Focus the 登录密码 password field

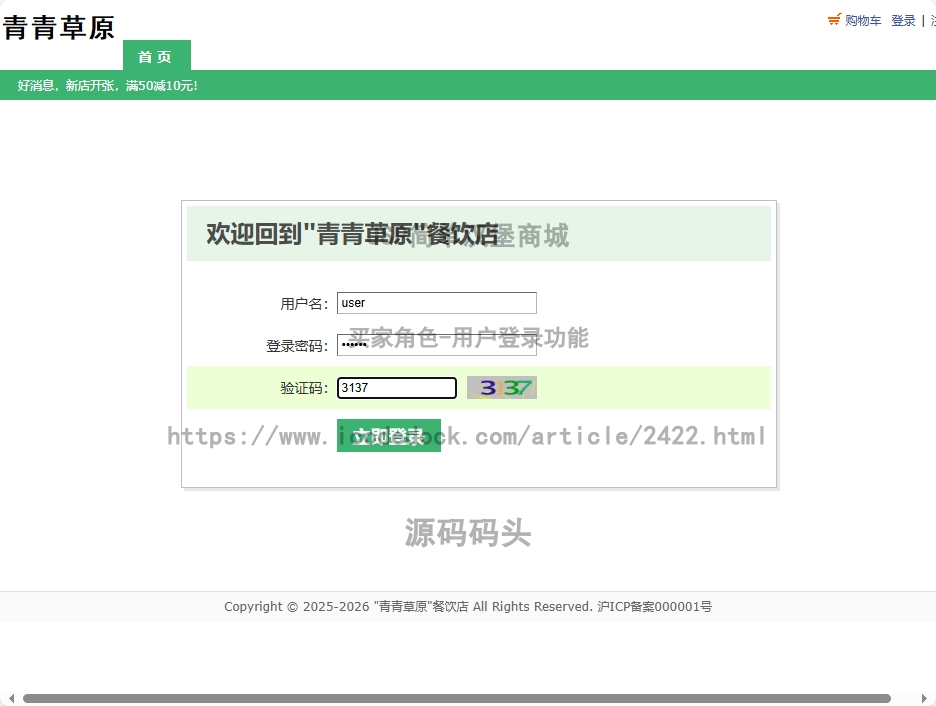tap(436, 345)
